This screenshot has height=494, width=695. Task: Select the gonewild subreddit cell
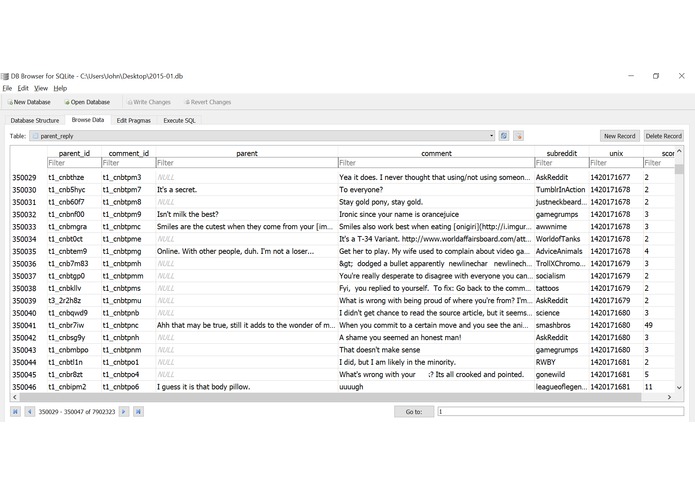[x=562, y=374]
